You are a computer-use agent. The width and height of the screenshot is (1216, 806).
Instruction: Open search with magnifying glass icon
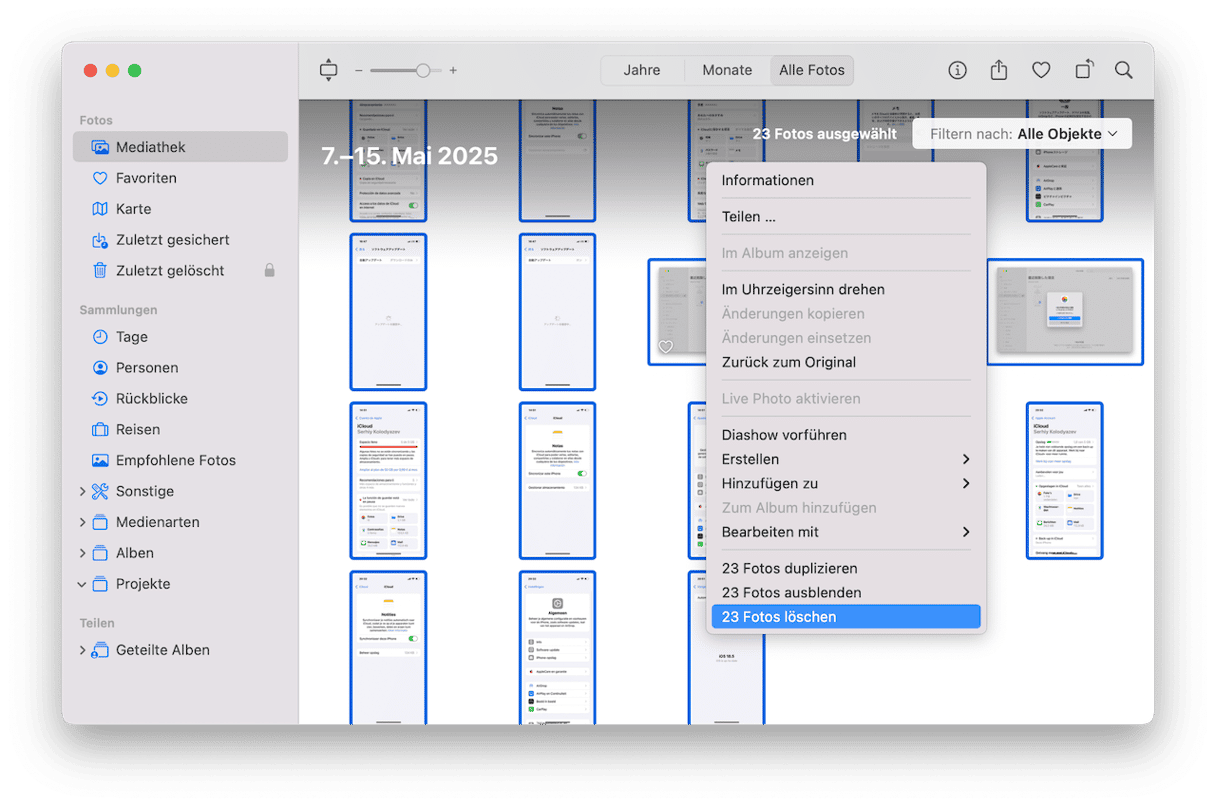coord(1124,70)
